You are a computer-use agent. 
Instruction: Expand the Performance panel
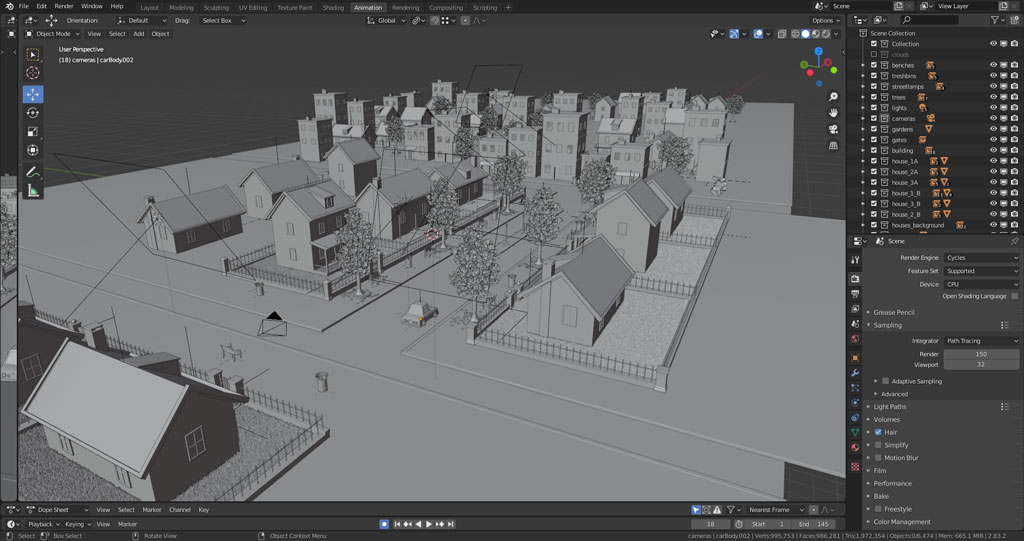click(892, 484)
